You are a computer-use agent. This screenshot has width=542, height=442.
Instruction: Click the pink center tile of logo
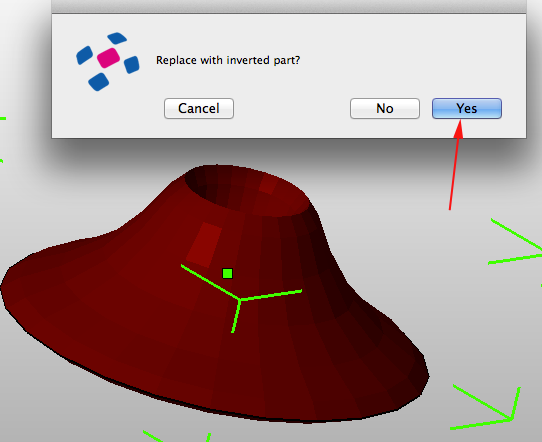coord(109,58)
